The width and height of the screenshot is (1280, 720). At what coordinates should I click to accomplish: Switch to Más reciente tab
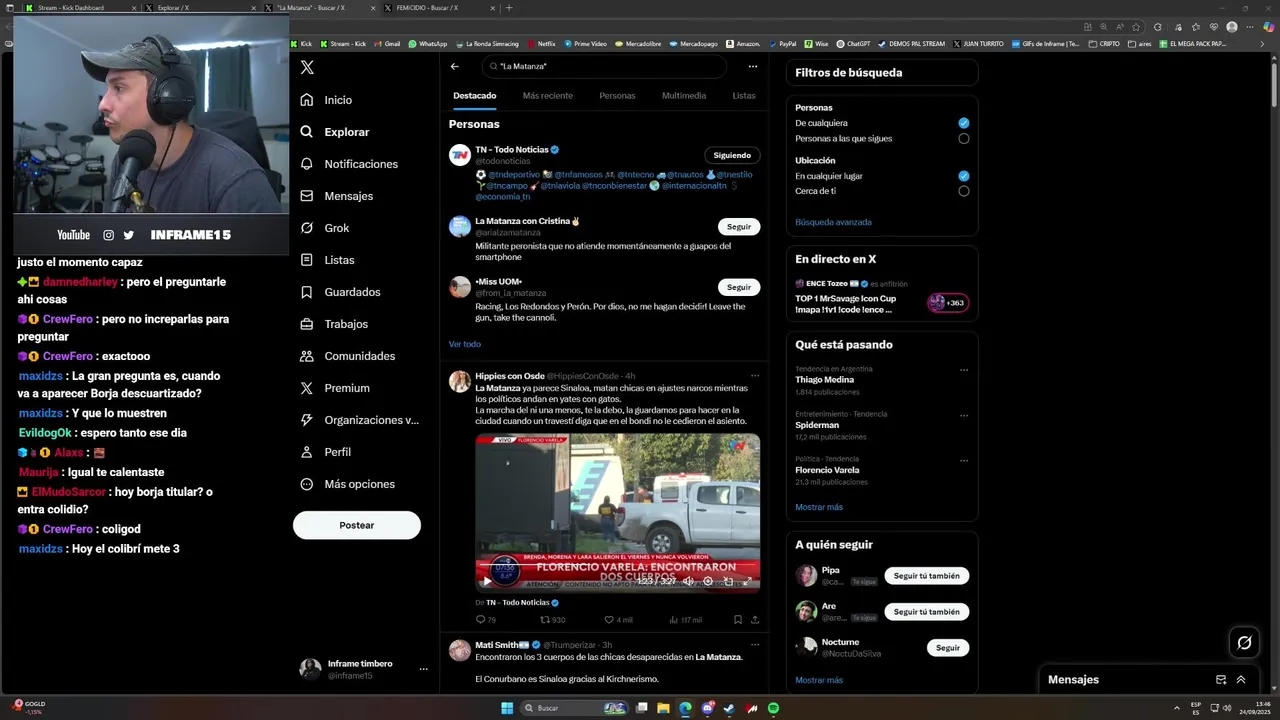[547, 96]
